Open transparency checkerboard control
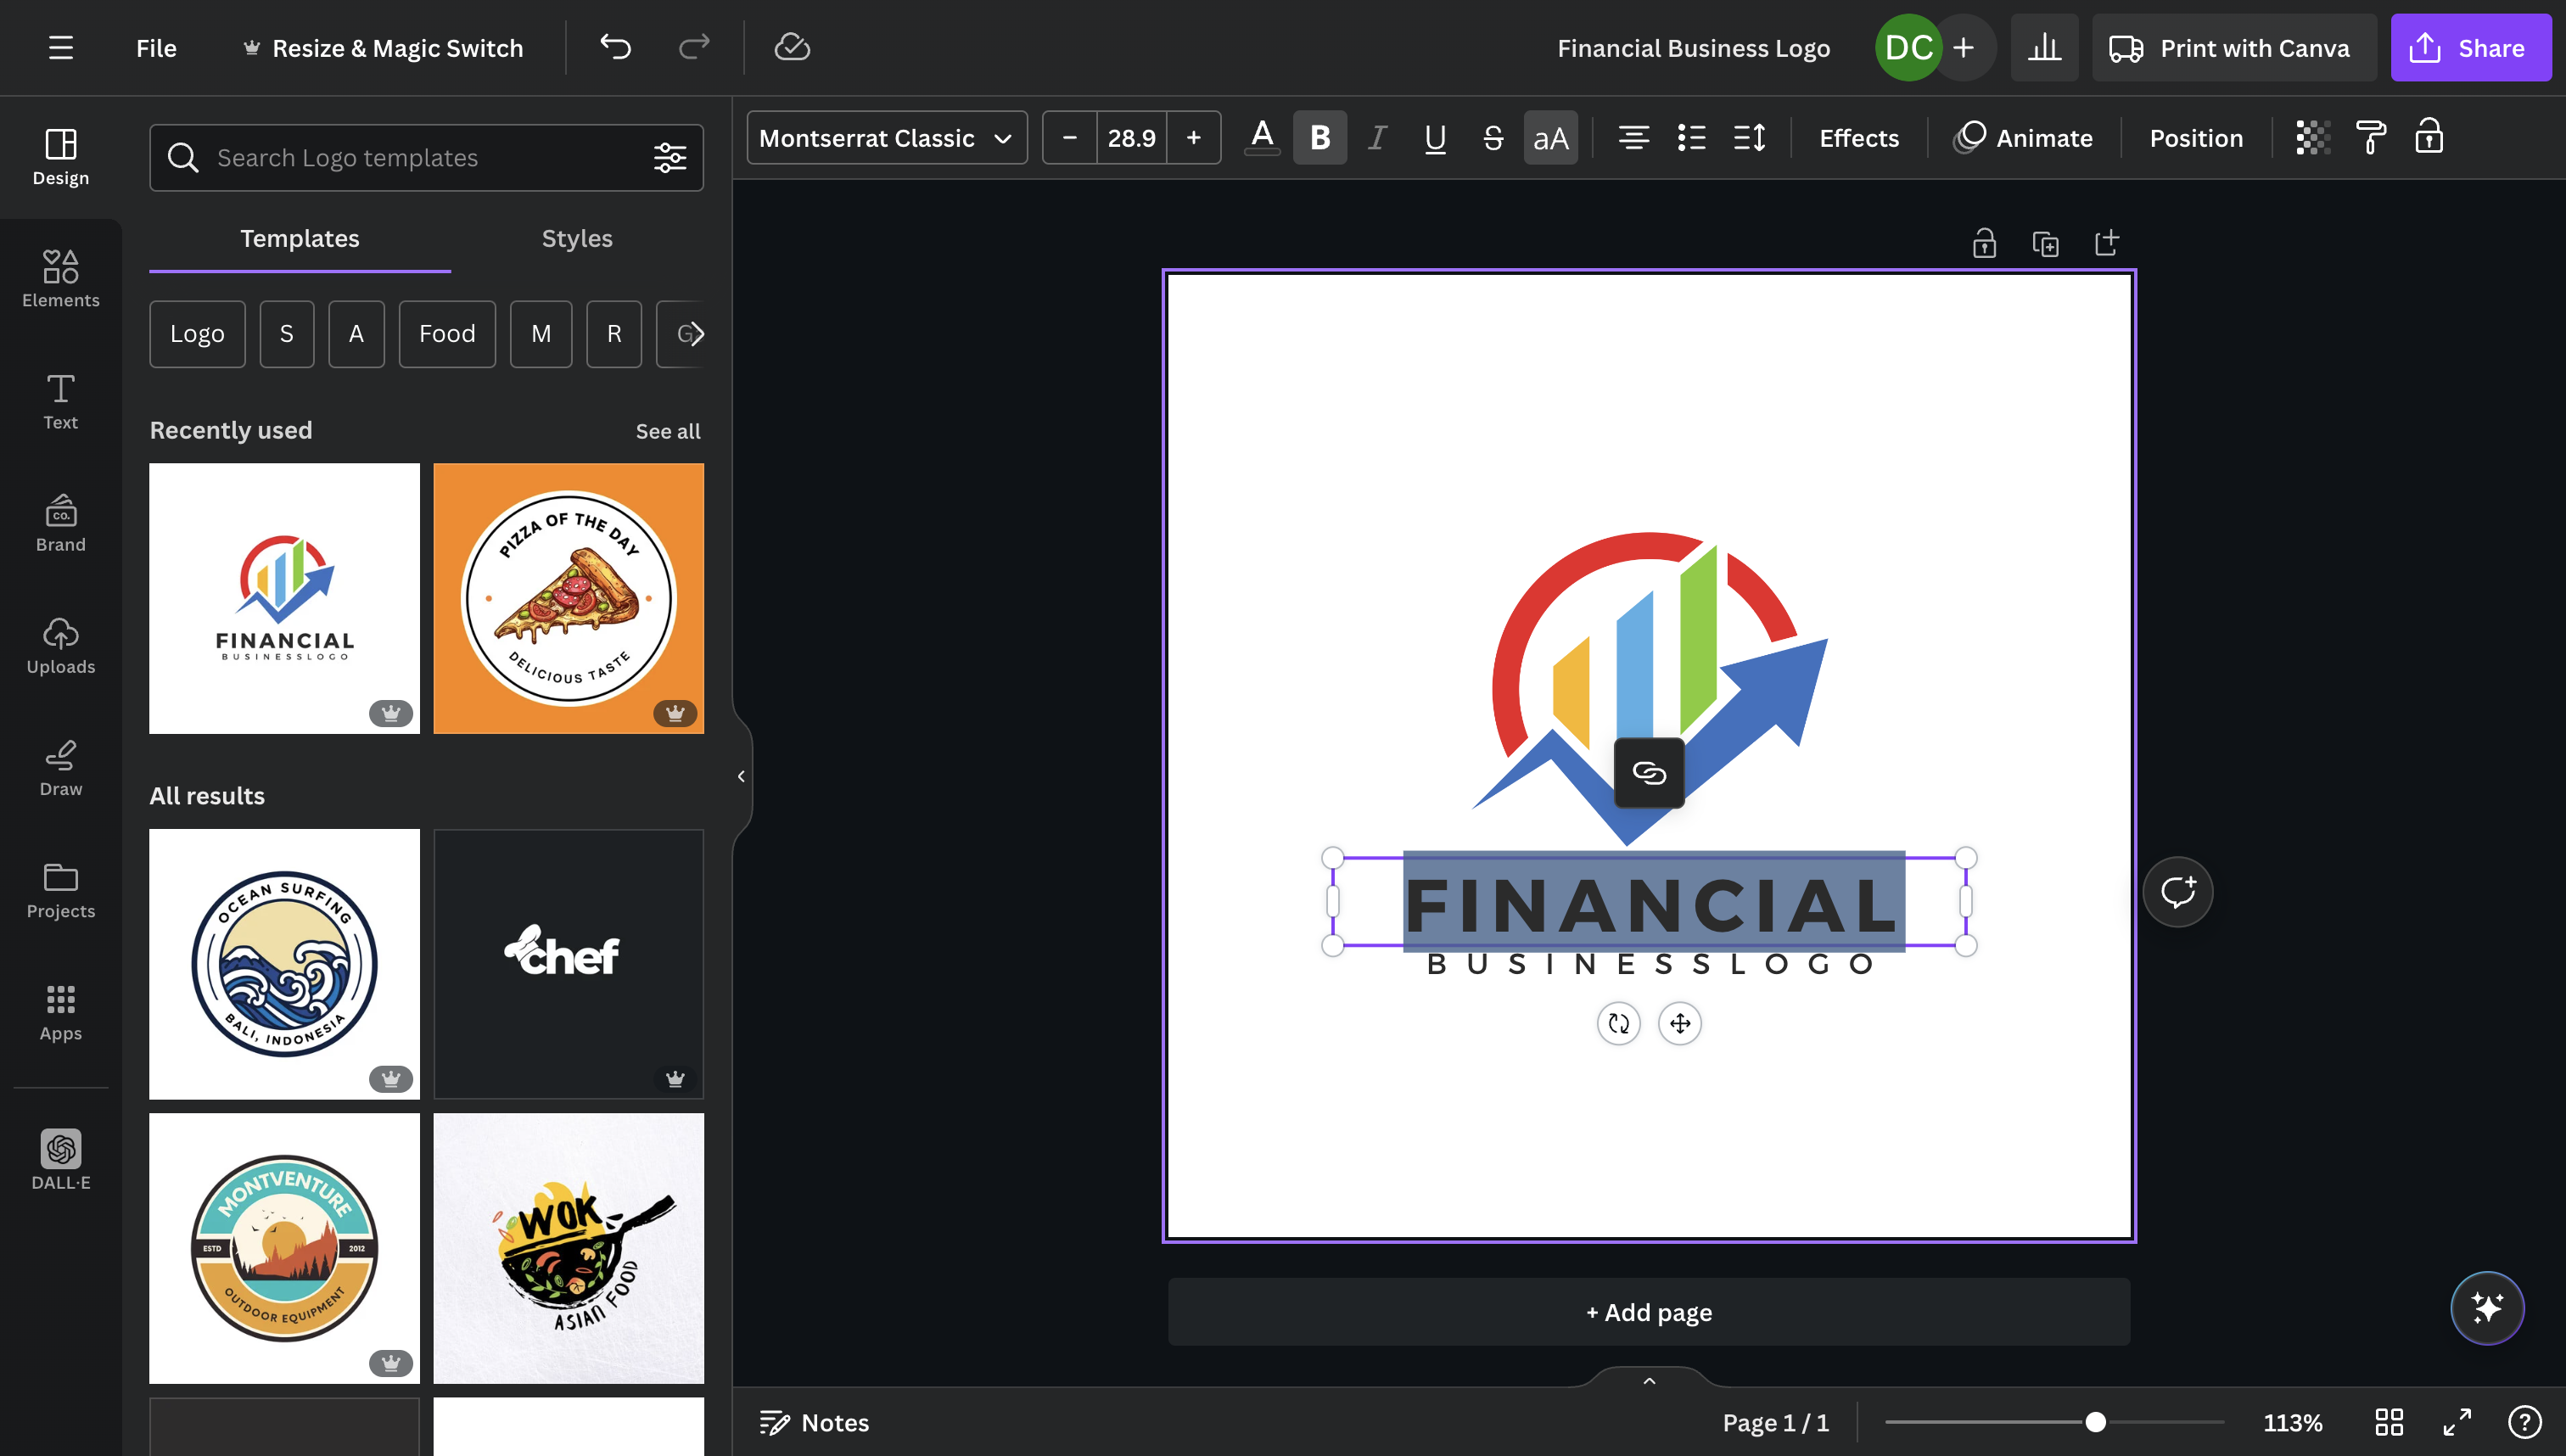The image size is (2566, 1456). click(x=2313, y=137)
